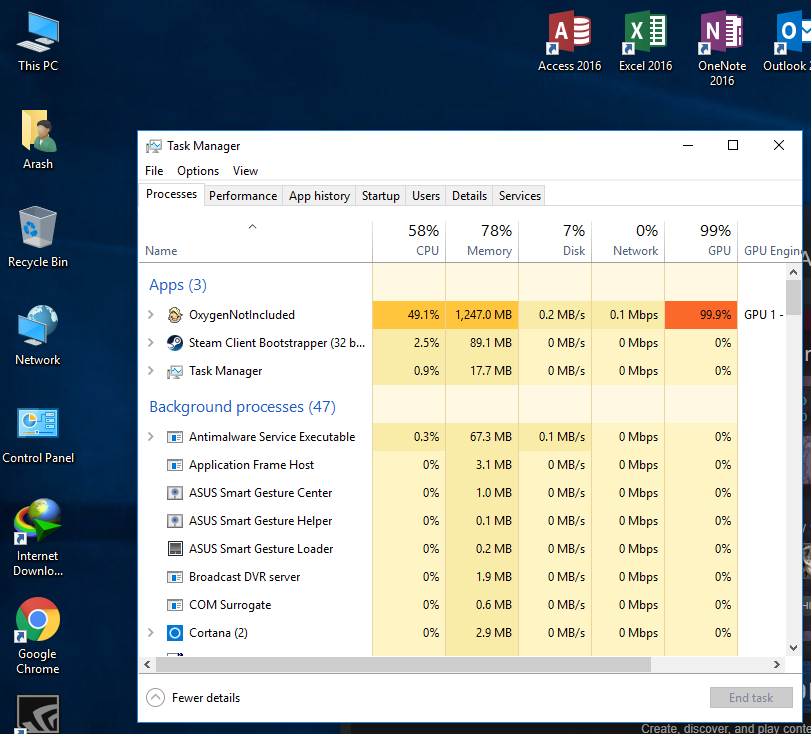Click the OxygenNotIncluded process icon
This screenshot has height=734, width=811.
(174, 315)
